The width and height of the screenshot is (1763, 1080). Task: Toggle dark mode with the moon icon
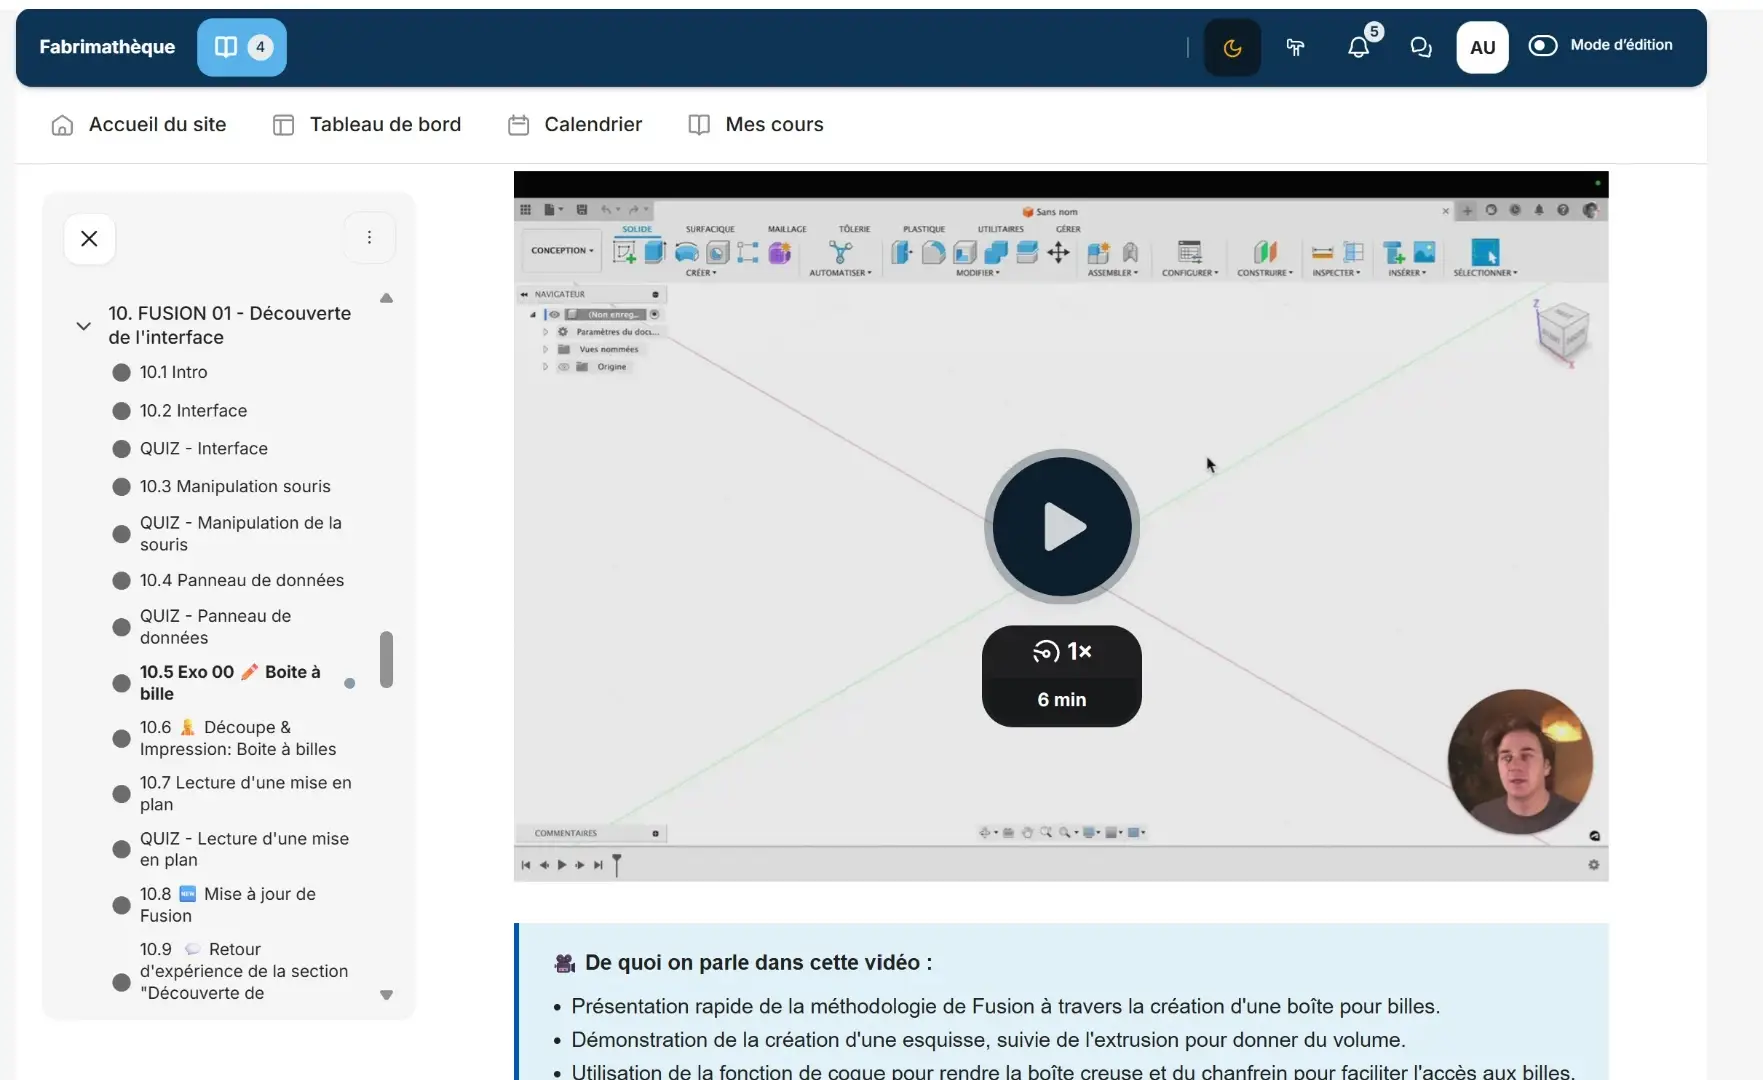(x=1232, y=47)
